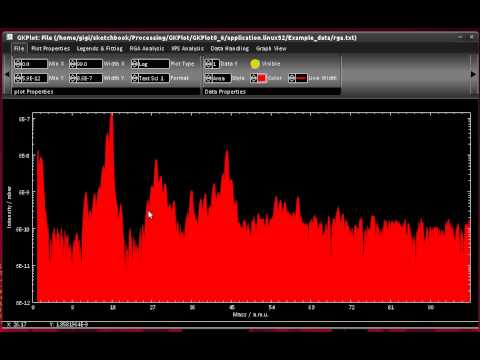Open the Graph View tab

pyautogui.click(x=271, y=49)
